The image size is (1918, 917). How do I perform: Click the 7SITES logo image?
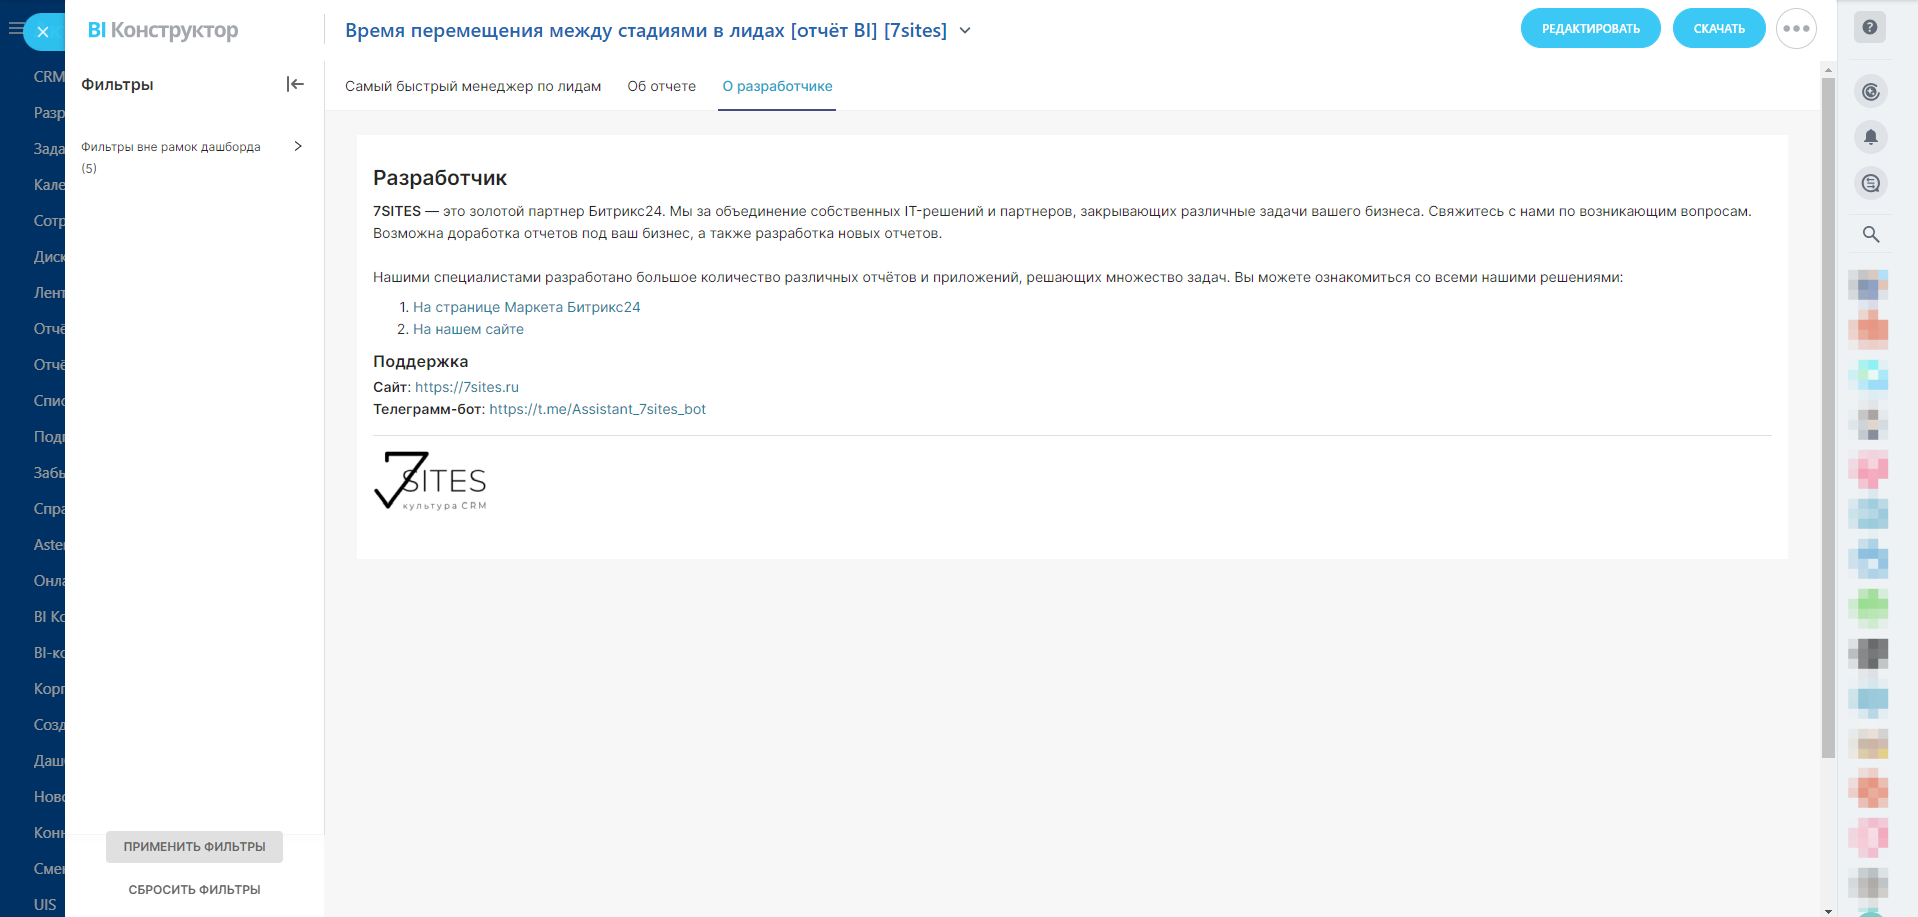(x=431, y=481)
